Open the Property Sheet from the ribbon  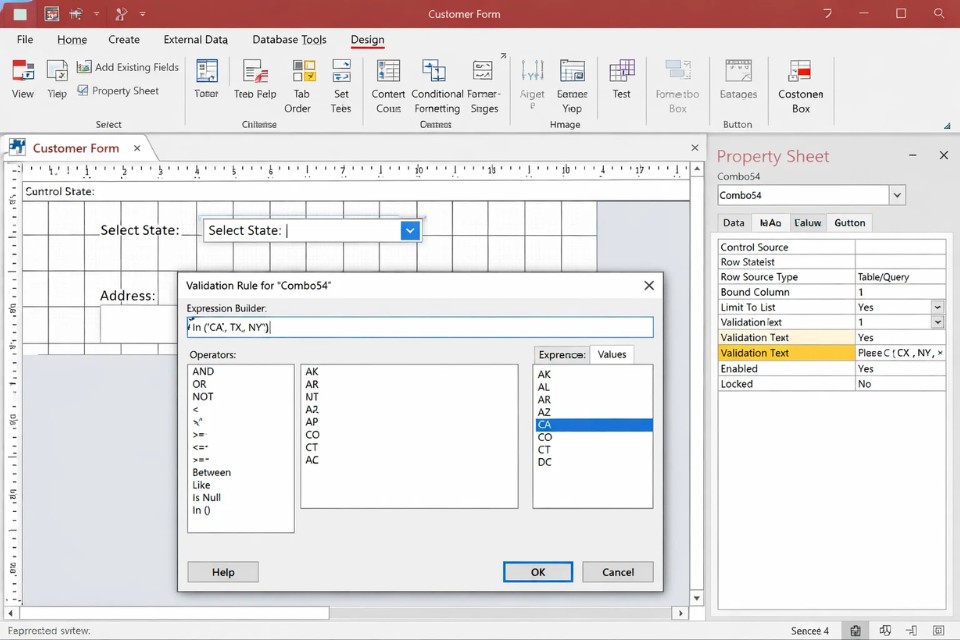pos(119,90)
